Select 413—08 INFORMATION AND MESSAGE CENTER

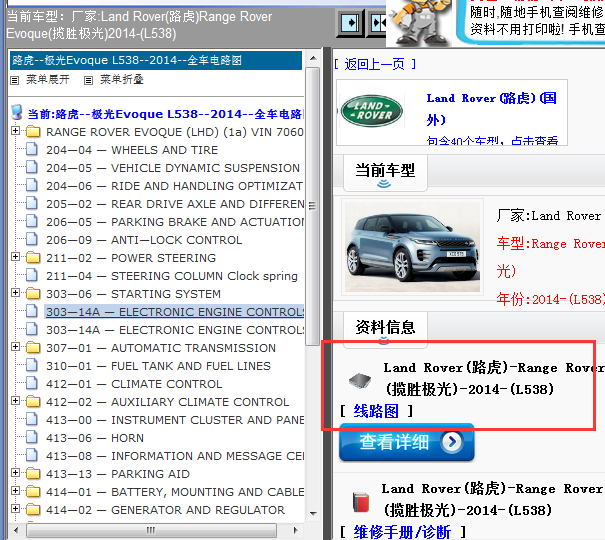coord(175,456)
